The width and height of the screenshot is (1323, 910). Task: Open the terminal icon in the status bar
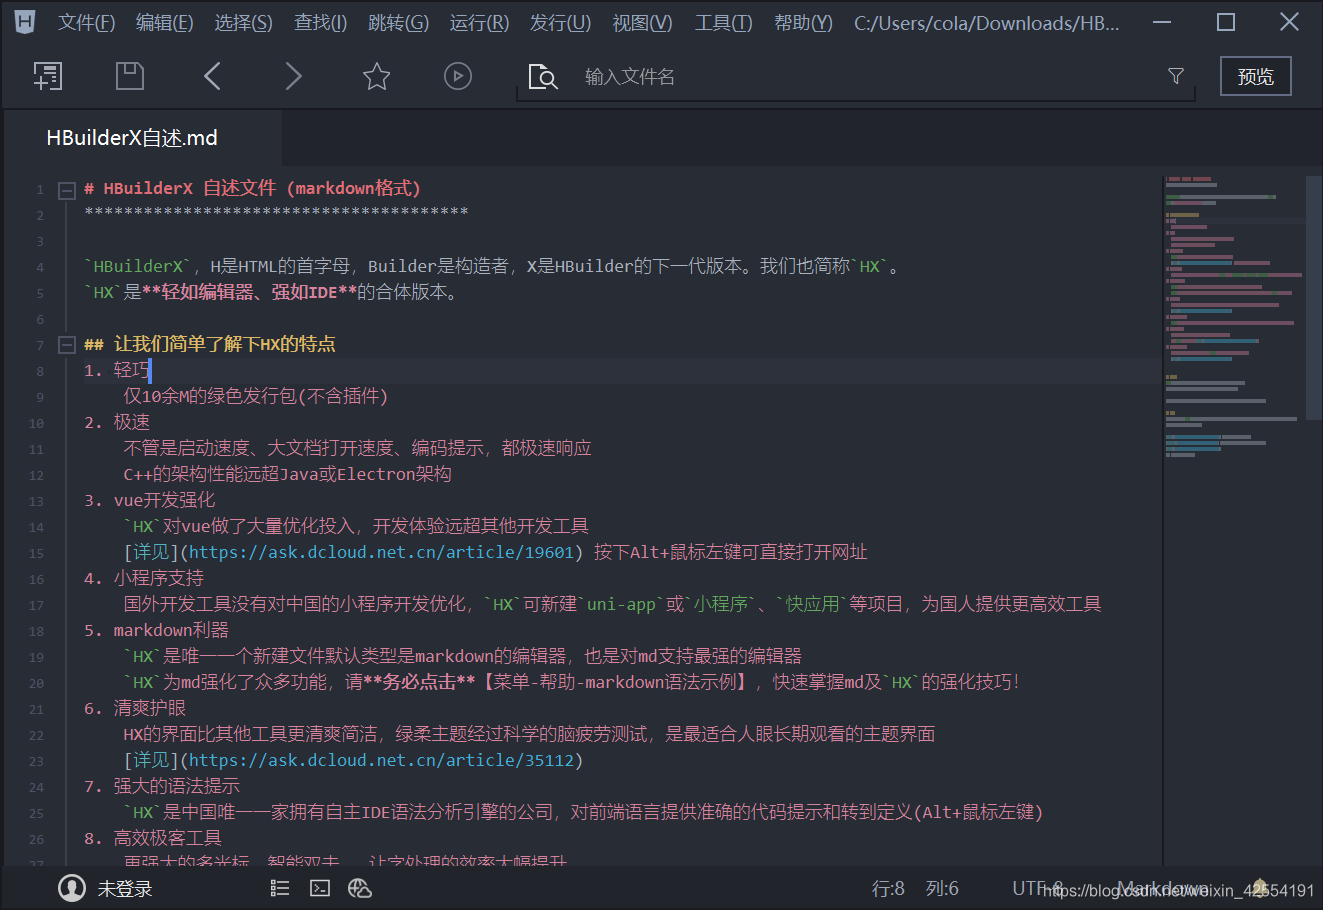click(319, 888)
